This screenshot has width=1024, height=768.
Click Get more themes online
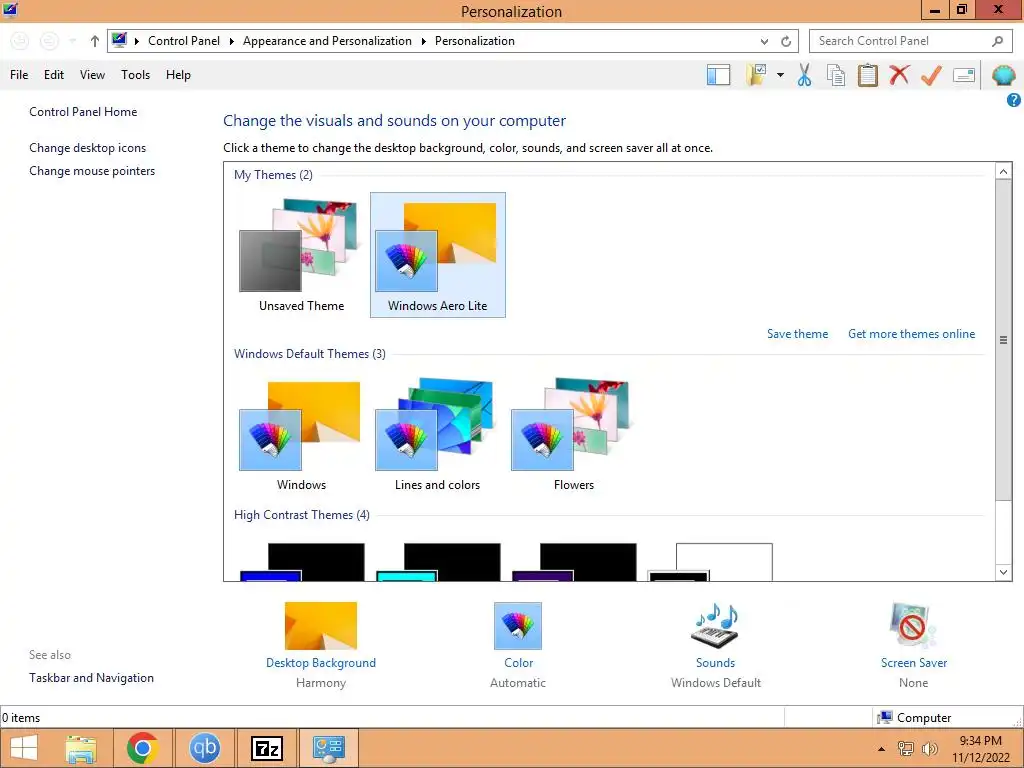click(x=912, y=334)
